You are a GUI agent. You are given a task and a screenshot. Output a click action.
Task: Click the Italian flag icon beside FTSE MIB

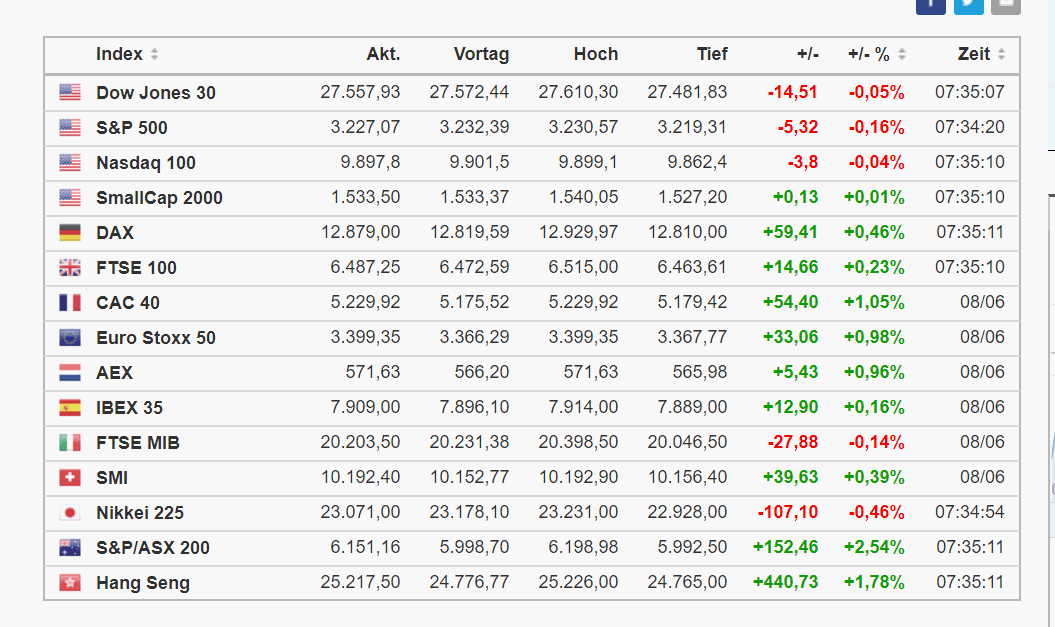[x=69, y=443]
